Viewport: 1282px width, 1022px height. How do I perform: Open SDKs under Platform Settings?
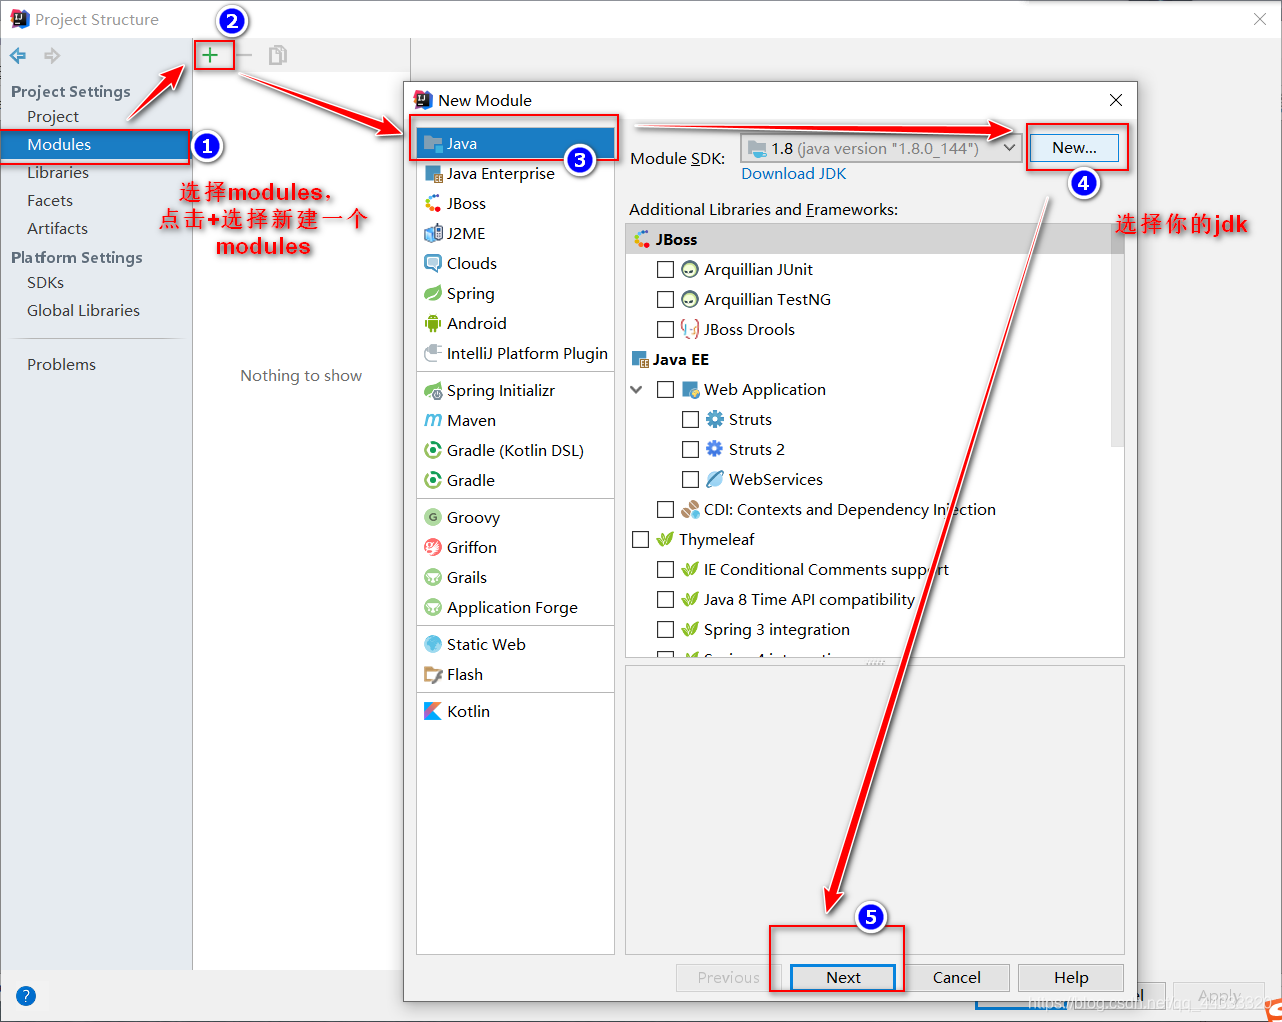45,283
